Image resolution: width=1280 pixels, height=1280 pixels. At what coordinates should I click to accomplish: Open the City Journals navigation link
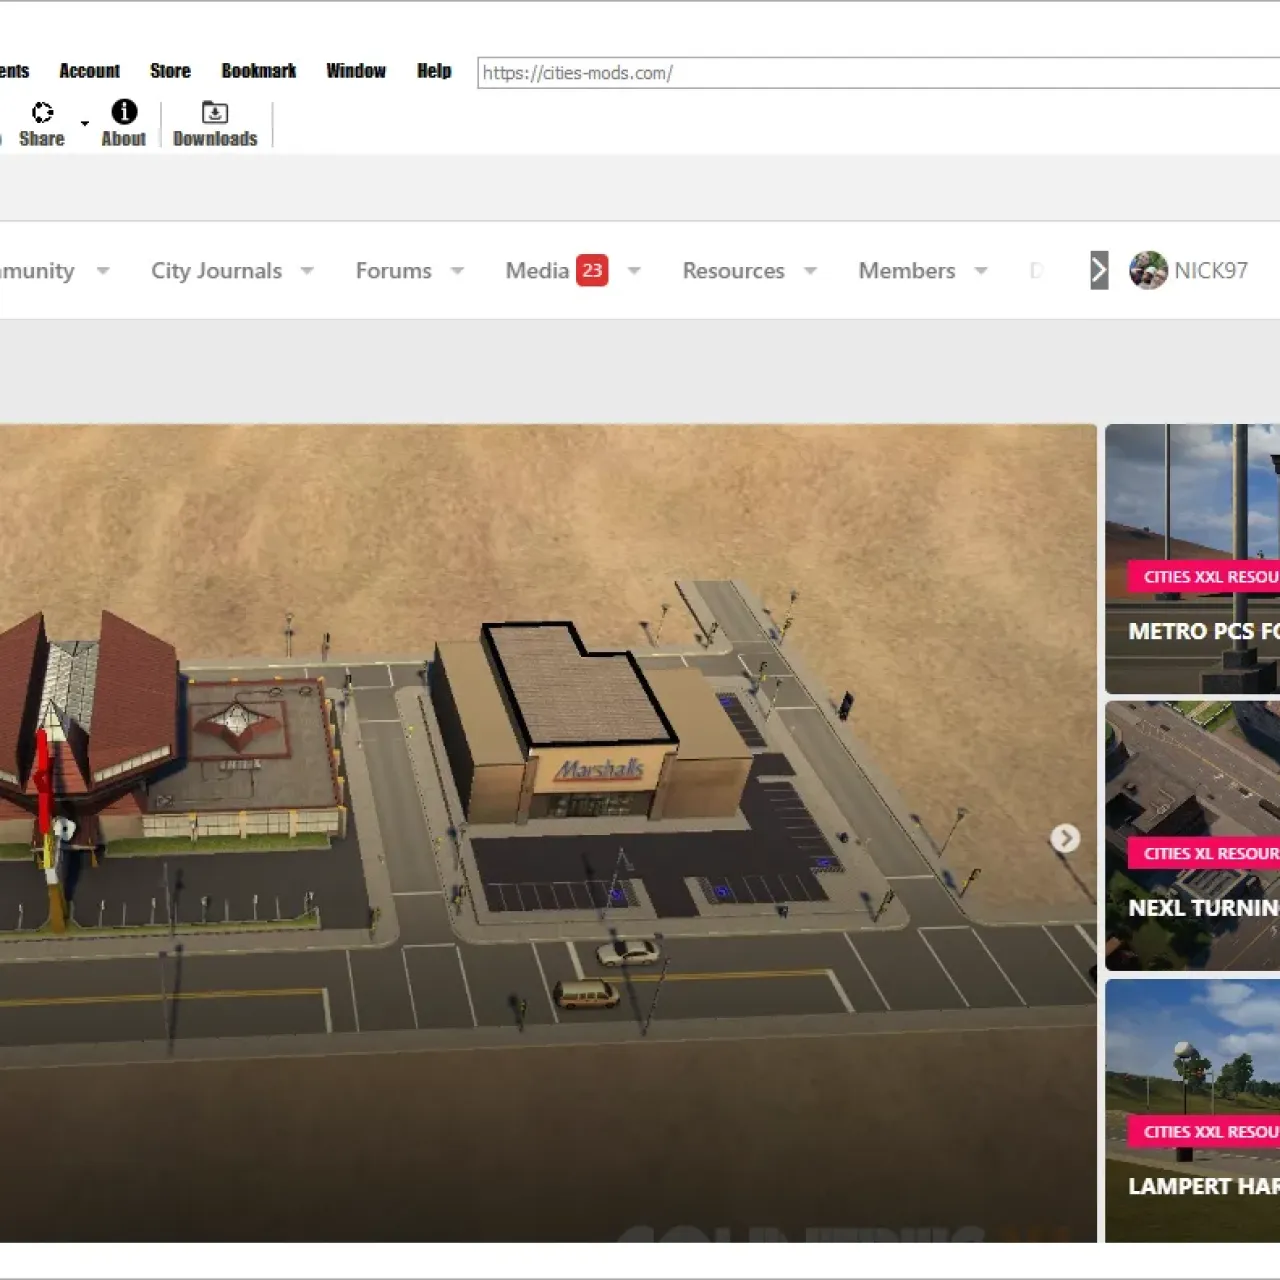tap(216, 271)
